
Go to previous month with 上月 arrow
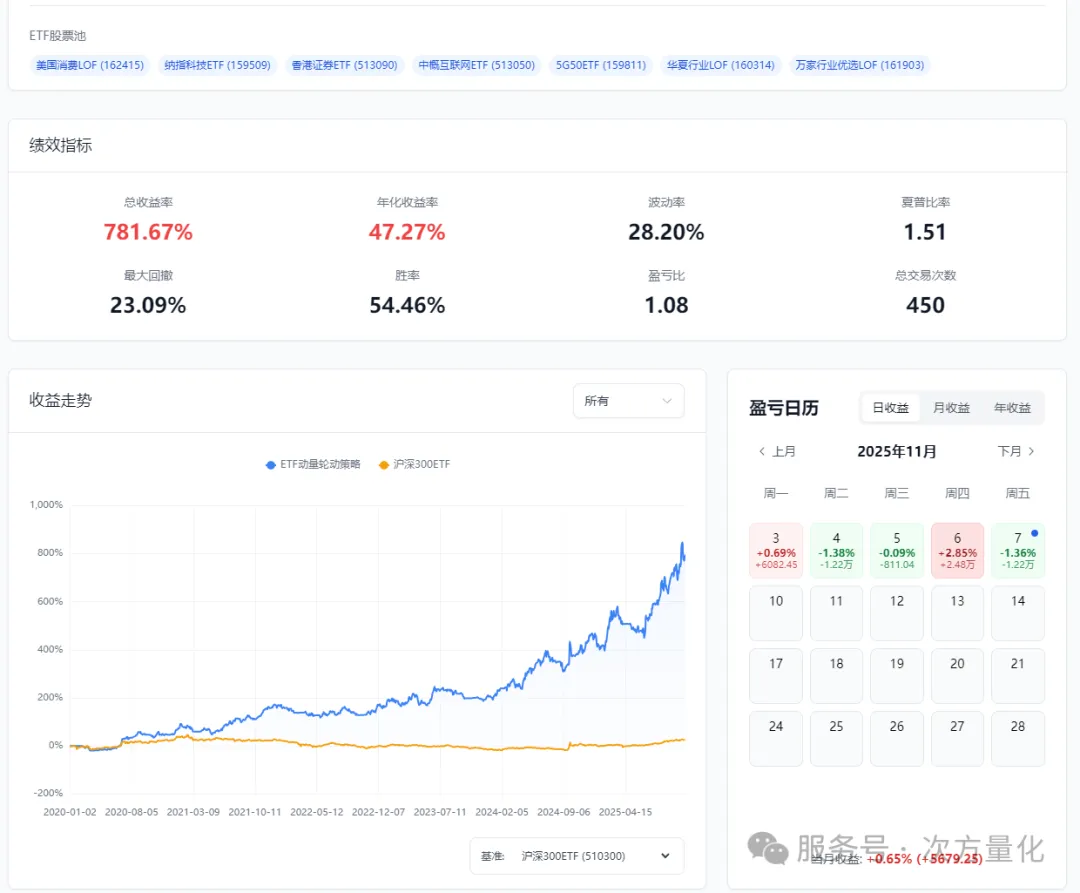click(777, 451)
